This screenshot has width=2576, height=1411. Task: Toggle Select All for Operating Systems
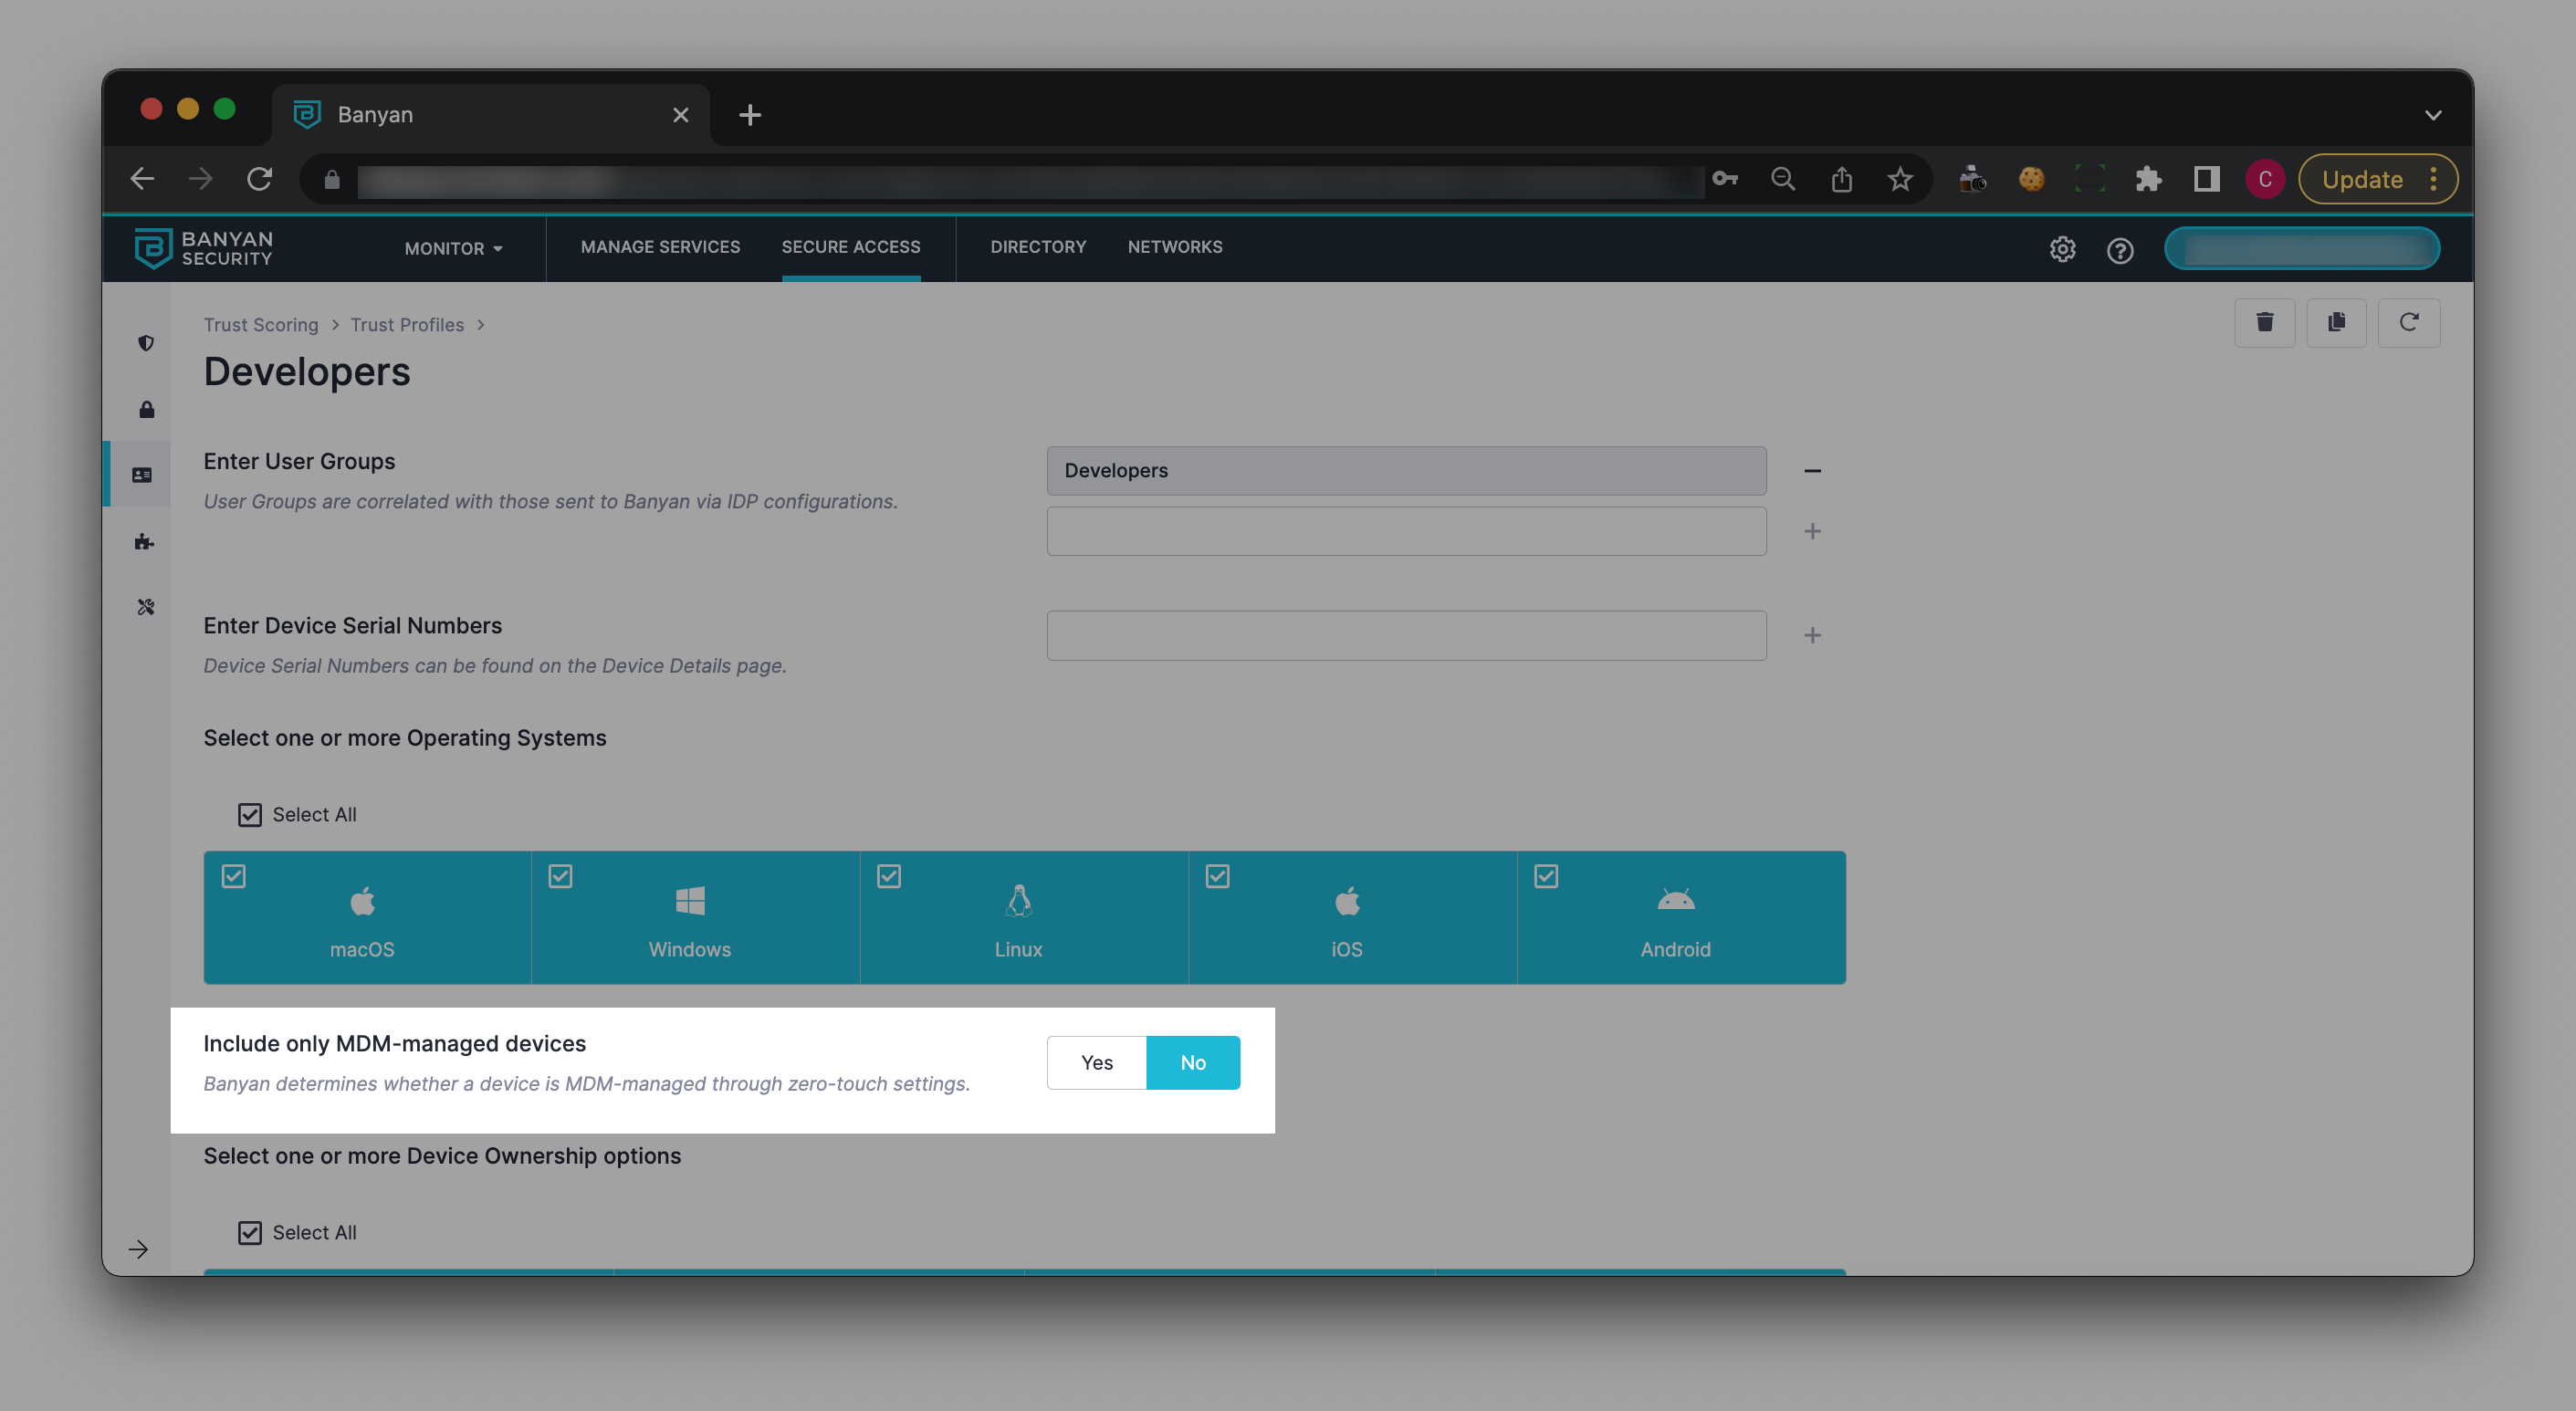[250, 814]
